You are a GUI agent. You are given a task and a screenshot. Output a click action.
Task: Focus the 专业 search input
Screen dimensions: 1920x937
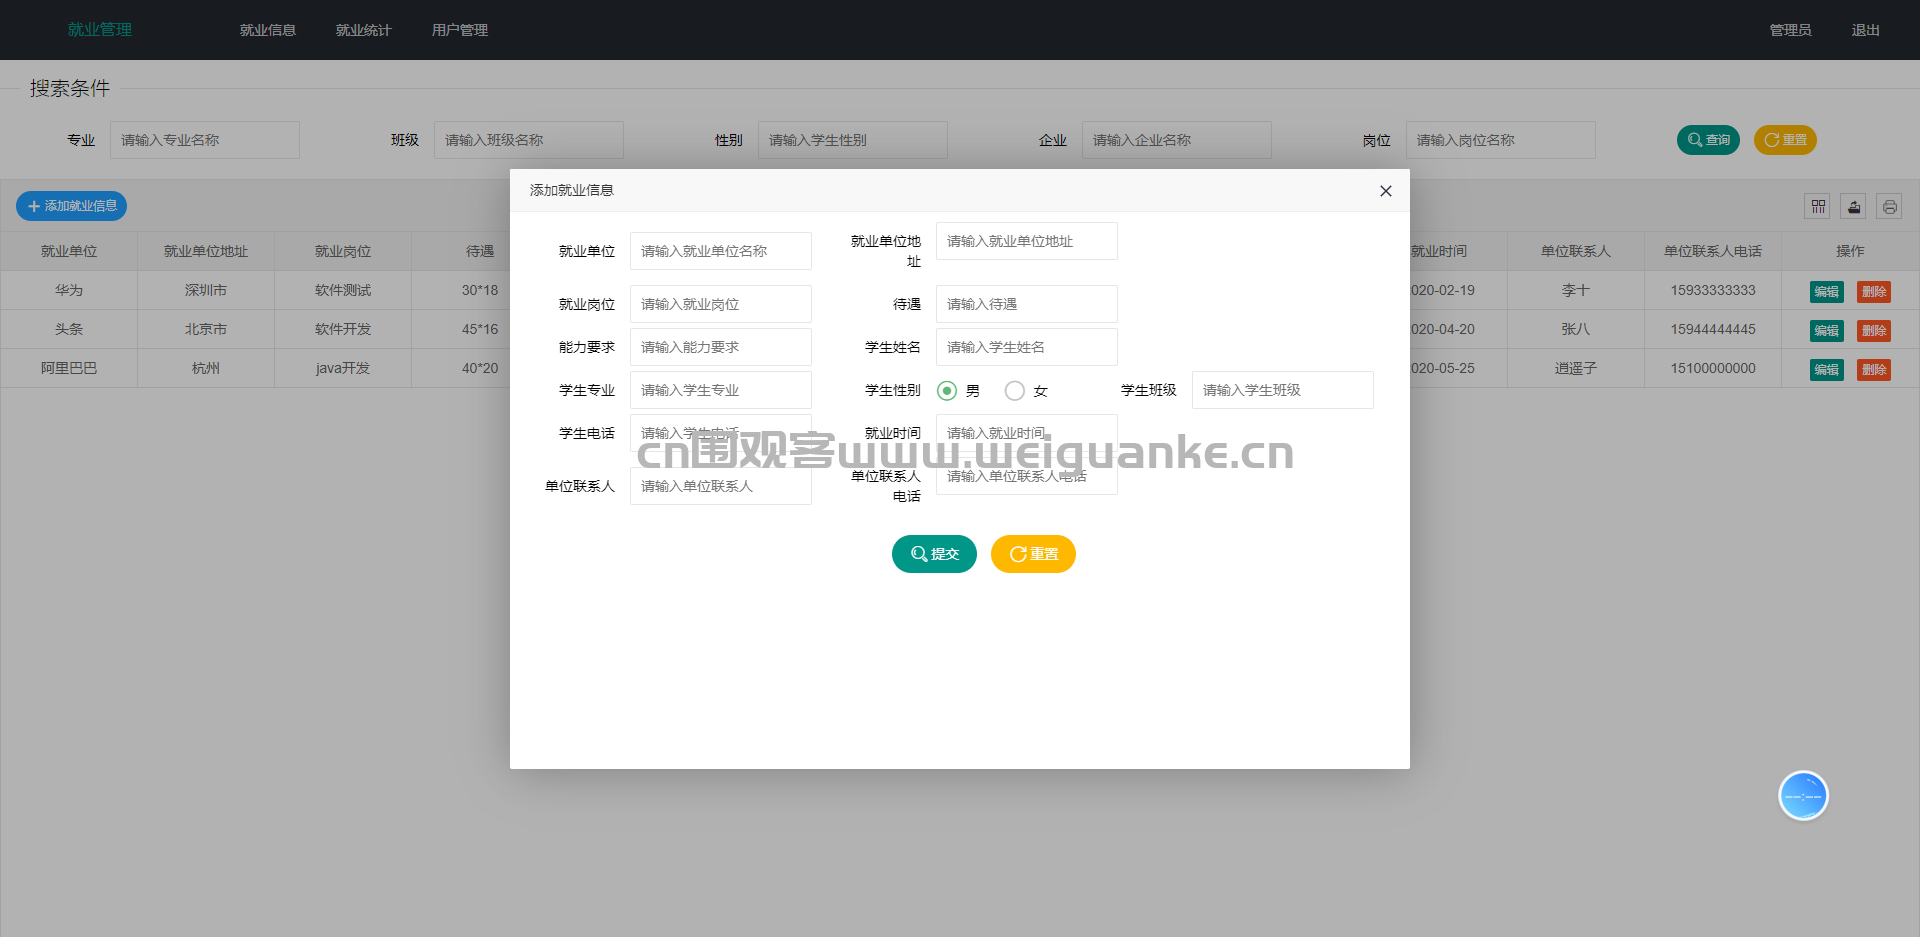click(x=205, y=140)
